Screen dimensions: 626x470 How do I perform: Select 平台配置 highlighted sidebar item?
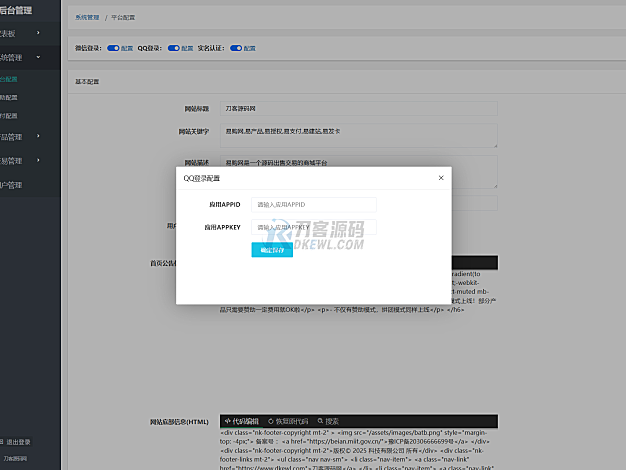pos(8,78)
